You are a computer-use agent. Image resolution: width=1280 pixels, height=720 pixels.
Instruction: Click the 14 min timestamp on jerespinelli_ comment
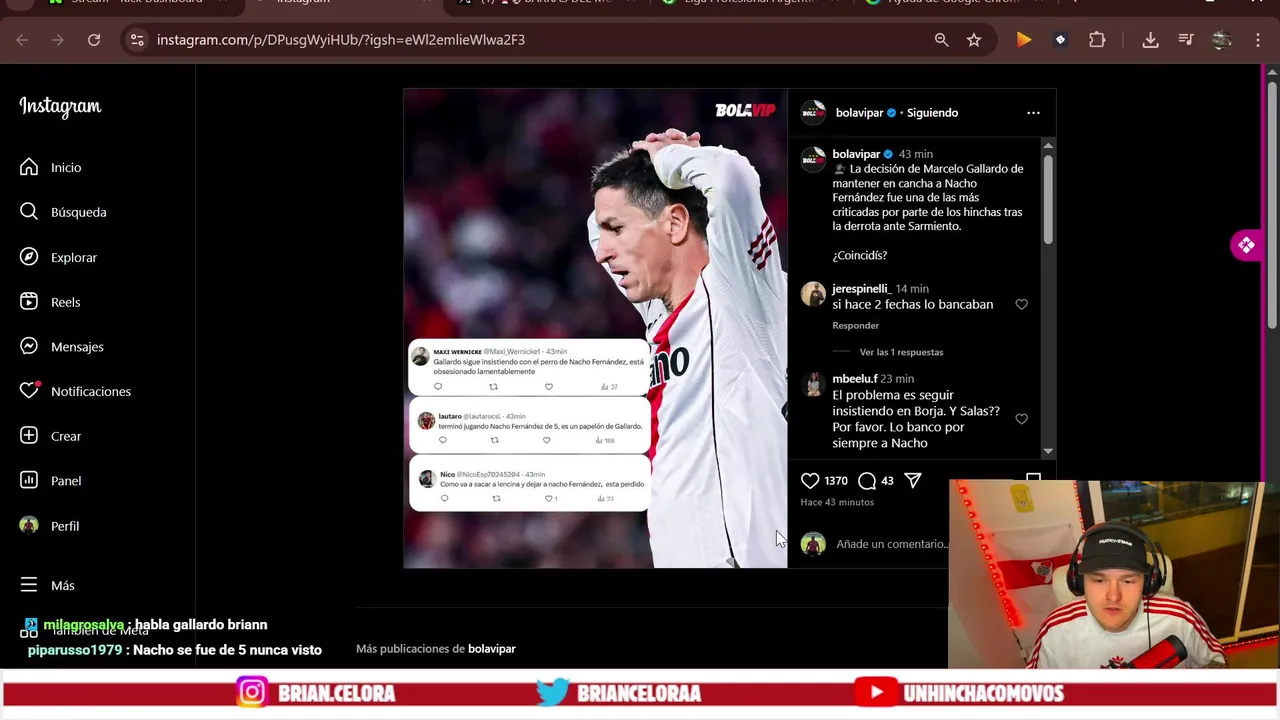(912, 289)
